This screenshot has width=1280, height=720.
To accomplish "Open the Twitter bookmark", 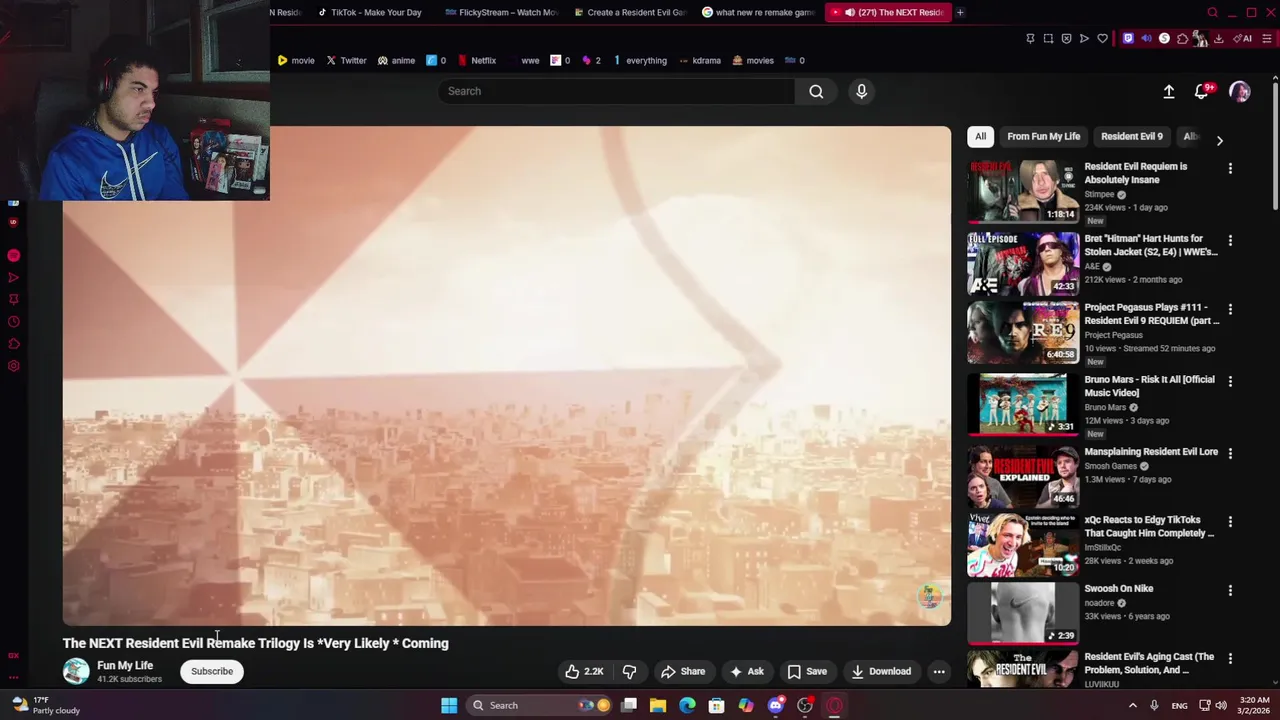I will (x=346, y=60).
